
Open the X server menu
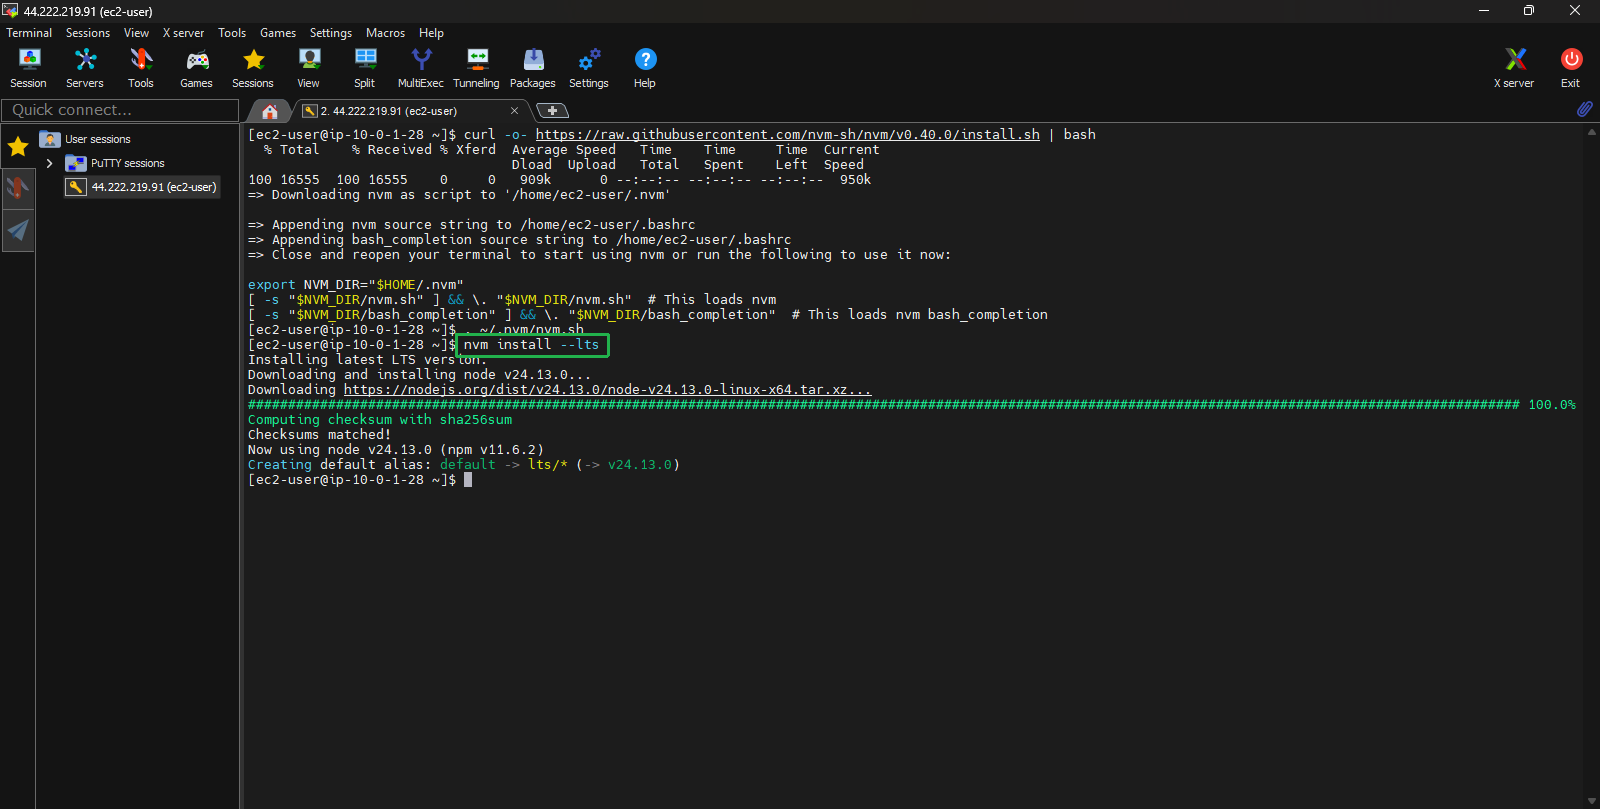point(183,33)
